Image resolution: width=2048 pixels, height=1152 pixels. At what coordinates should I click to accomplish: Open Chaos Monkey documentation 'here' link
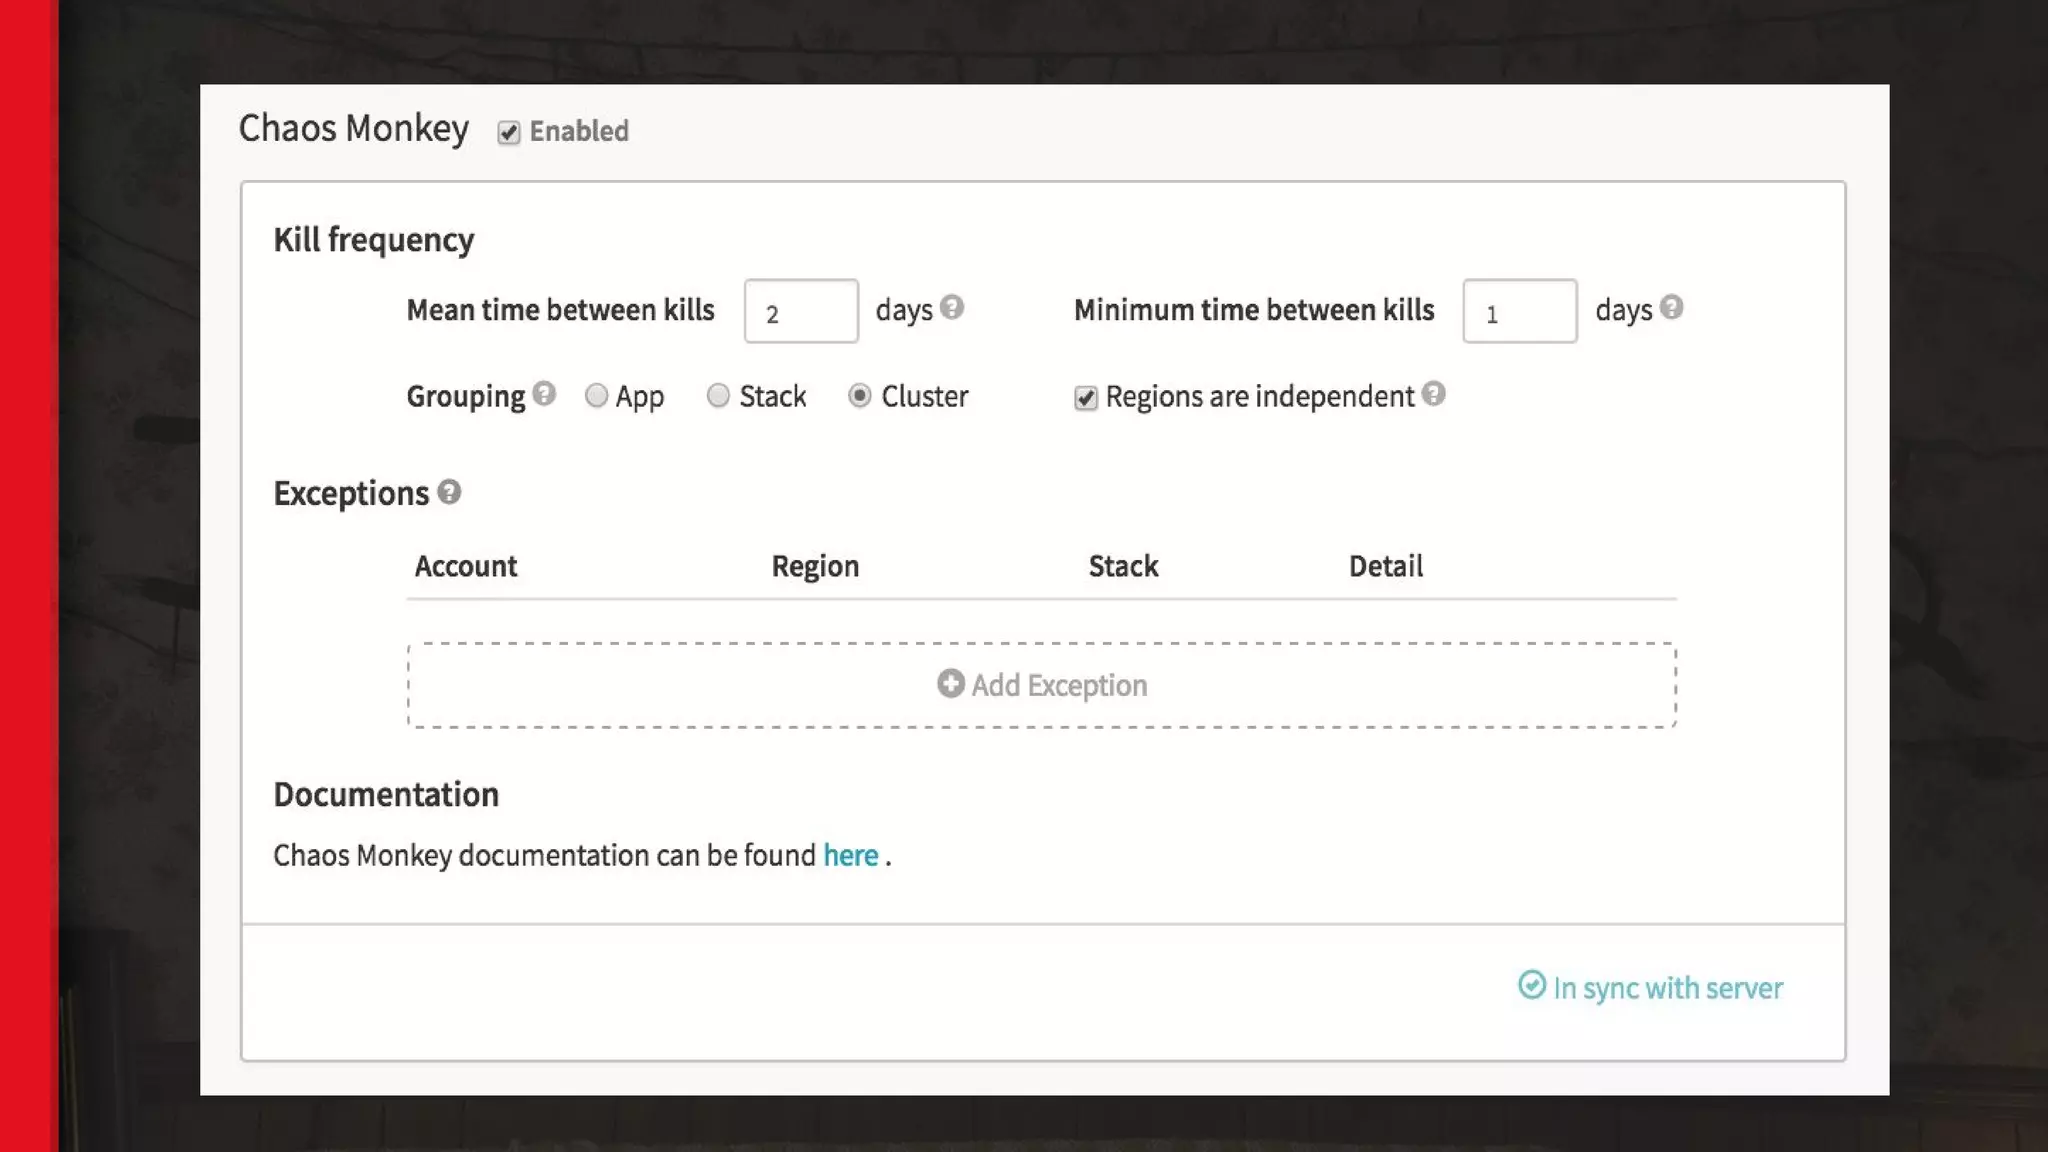[x=850, y=856]
